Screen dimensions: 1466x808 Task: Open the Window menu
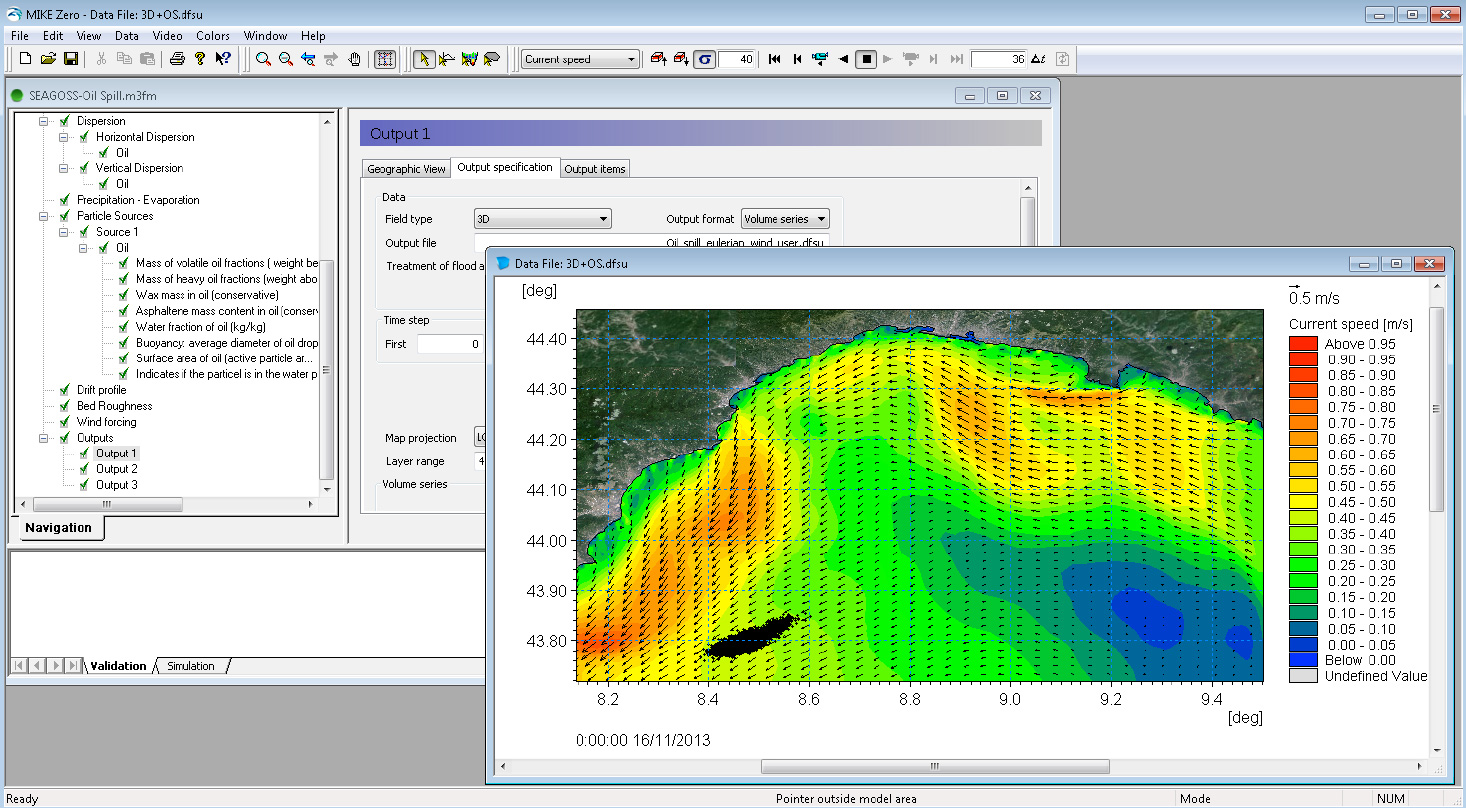click(265, 35)
